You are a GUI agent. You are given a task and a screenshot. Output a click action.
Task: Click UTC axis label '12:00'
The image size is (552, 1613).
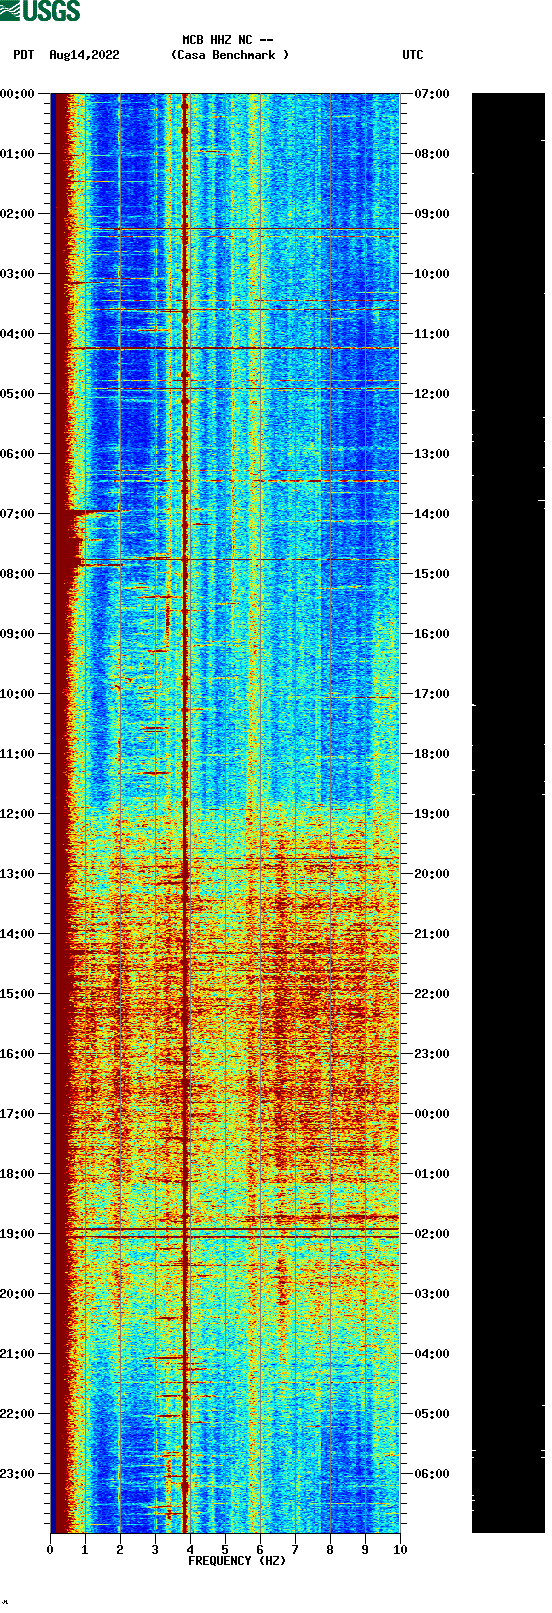tap(432, 394)
